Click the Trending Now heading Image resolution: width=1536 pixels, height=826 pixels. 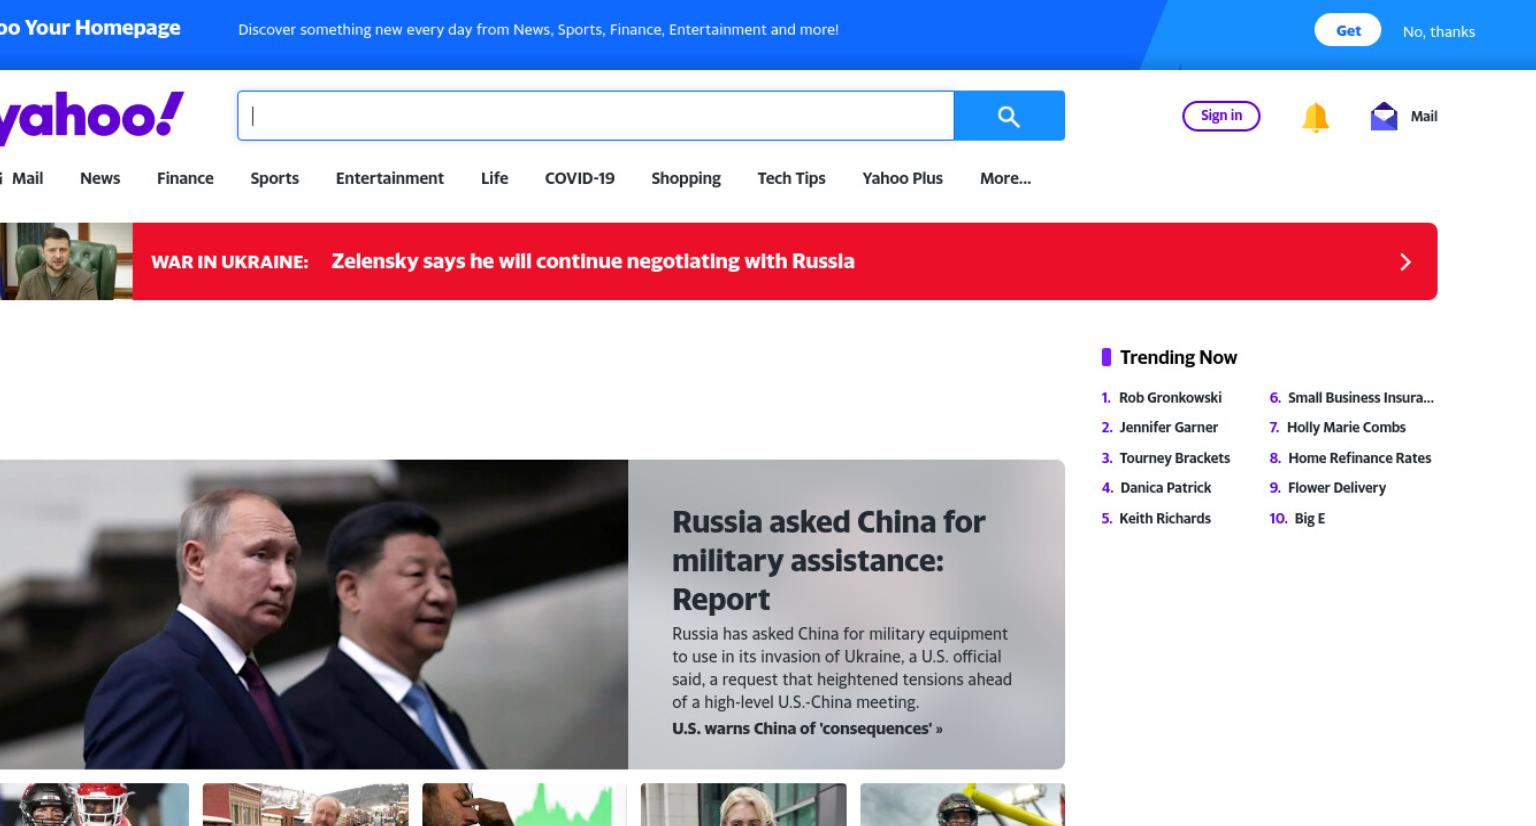pyautogui.click(x=1178, y=357)
